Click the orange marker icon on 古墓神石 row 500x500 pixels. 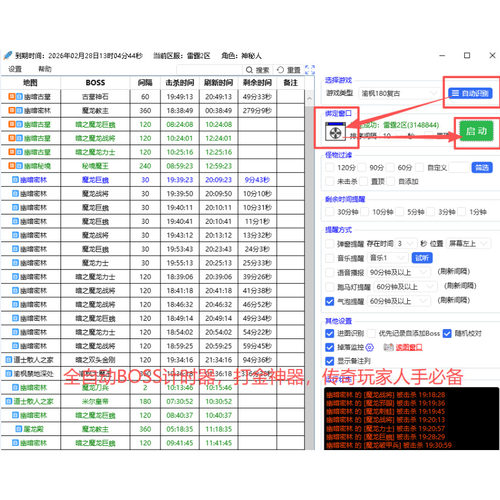(x=12, y=96)
